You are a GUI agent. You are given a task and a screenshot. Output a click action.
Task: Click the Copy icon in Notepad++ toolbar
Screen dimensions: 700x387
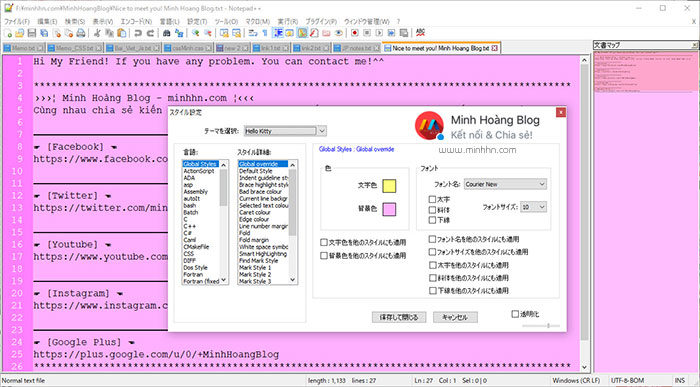point(109,33)
